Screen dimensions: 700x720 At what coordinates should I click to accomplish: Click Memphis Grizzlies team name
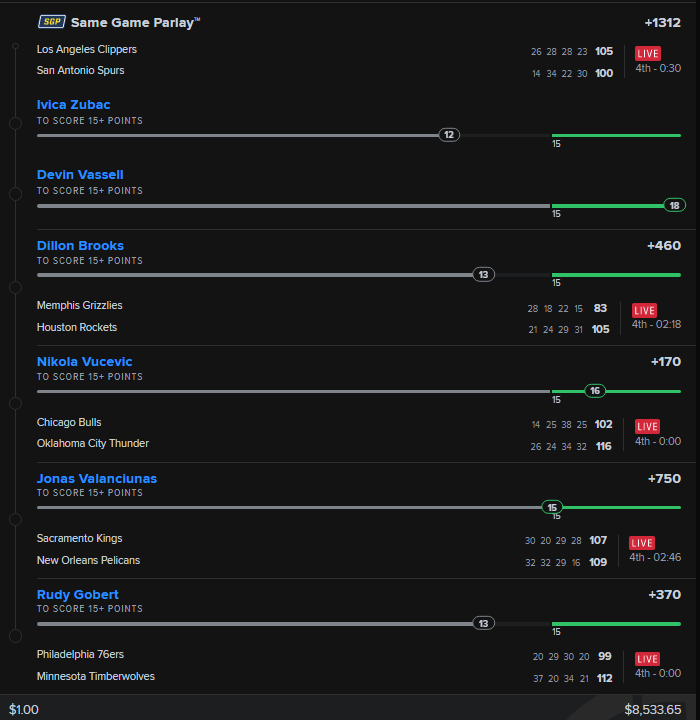pos(79,305)
